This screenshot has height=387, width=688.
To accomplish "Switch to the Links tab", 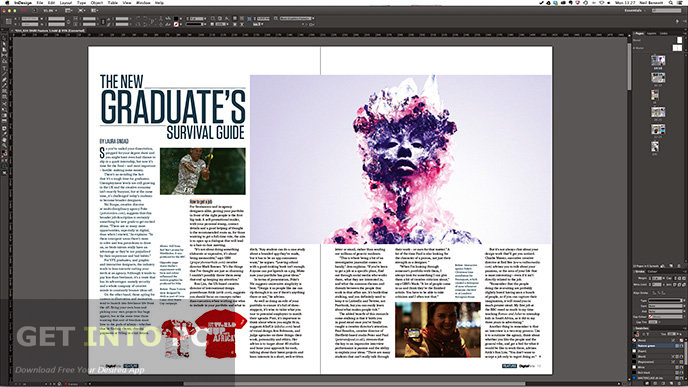I will pyautogui.click(x=663, y=33).
